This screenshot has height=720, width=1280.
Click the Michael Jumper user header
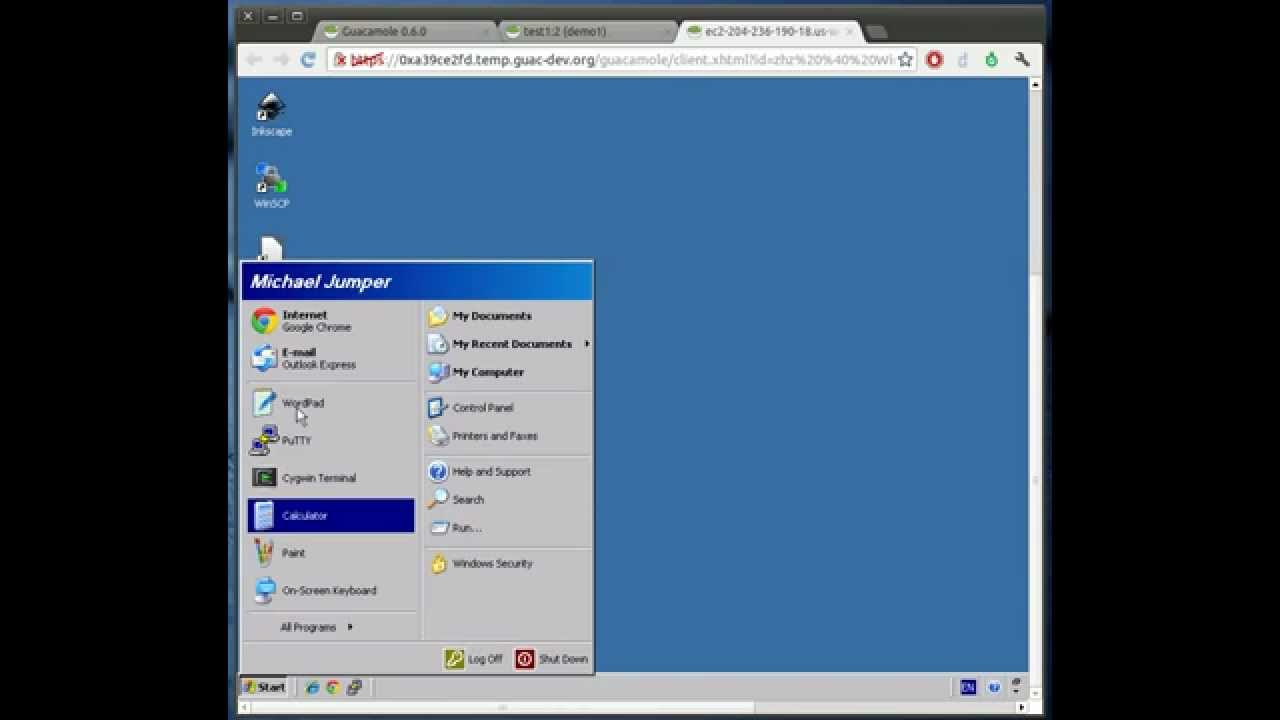pyautogui.click(x=417, y=282)
